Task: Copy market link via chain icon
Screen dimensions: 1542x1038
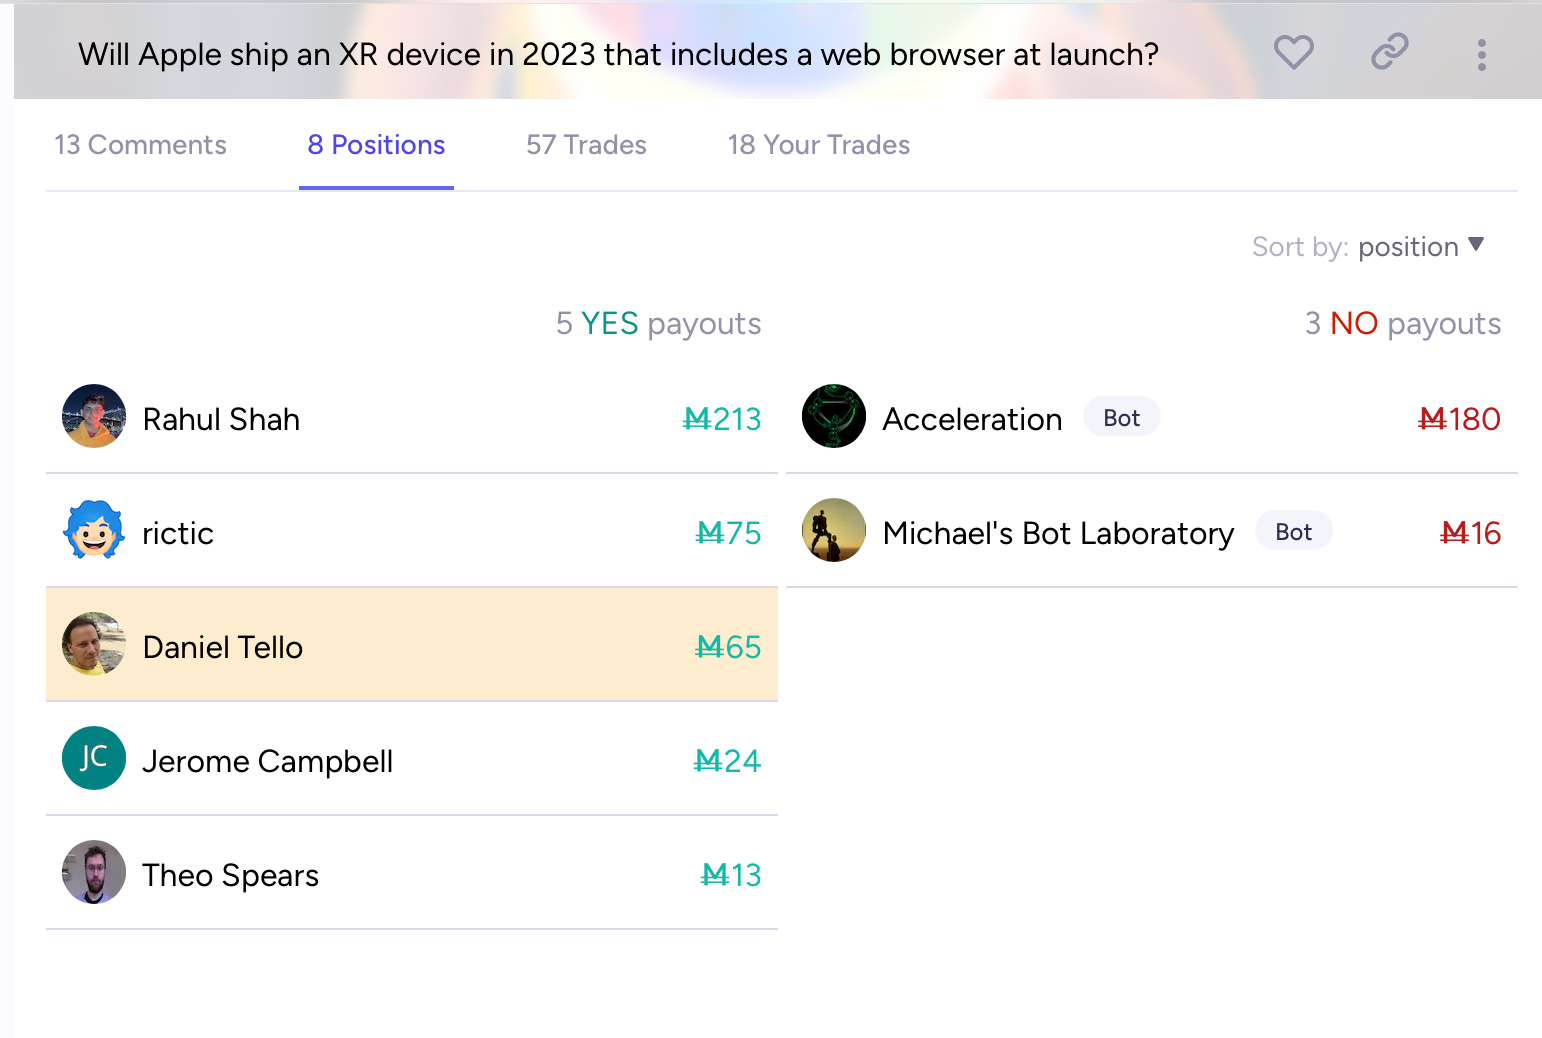Action: tap(1389, 52)
